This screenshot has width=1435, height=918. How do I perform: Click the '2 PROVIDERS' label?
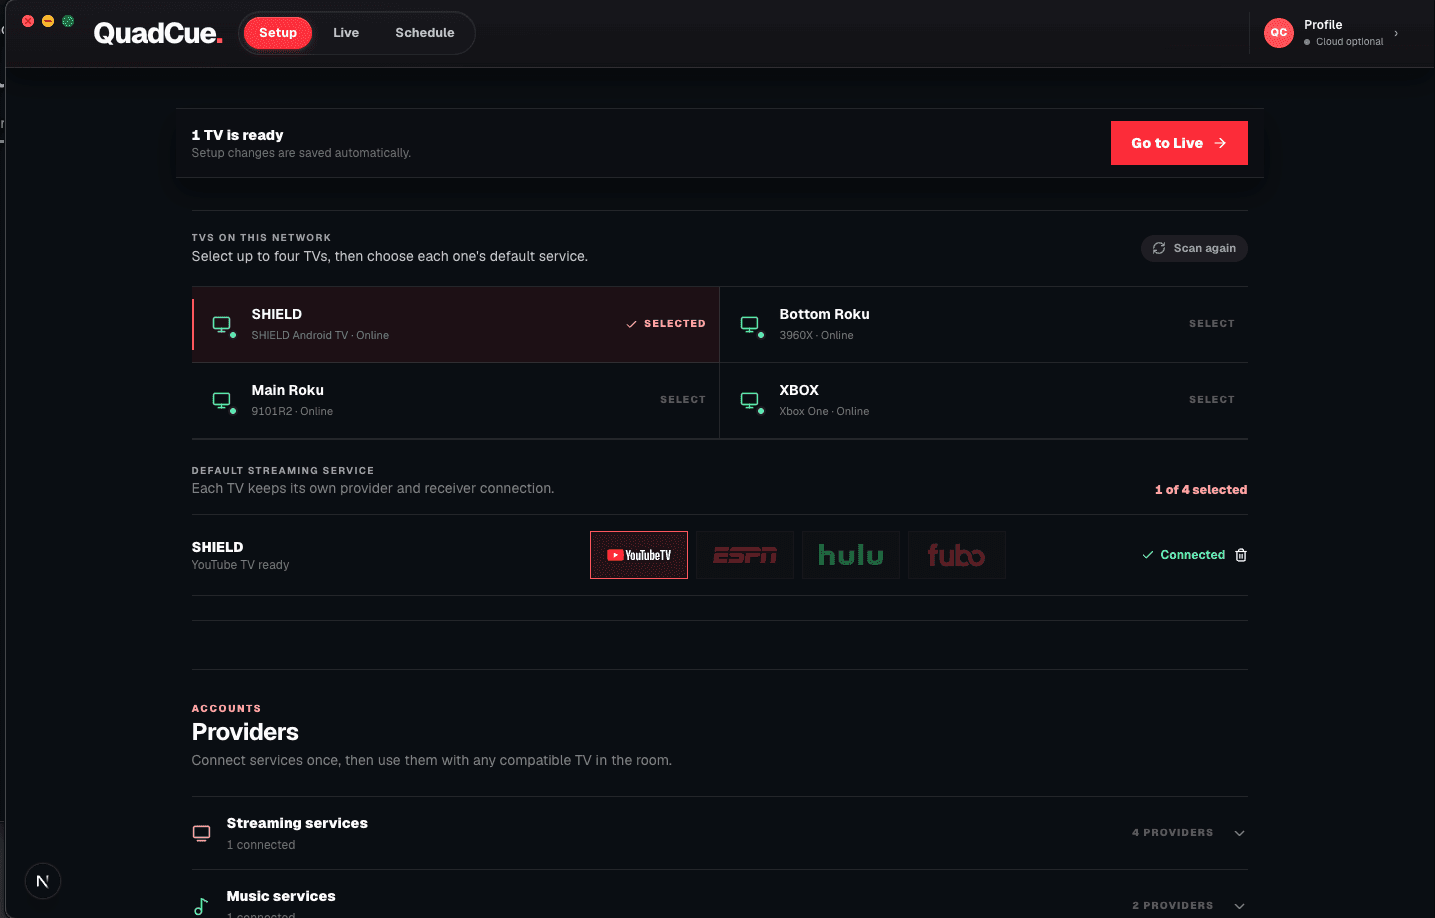[1173, 906]
